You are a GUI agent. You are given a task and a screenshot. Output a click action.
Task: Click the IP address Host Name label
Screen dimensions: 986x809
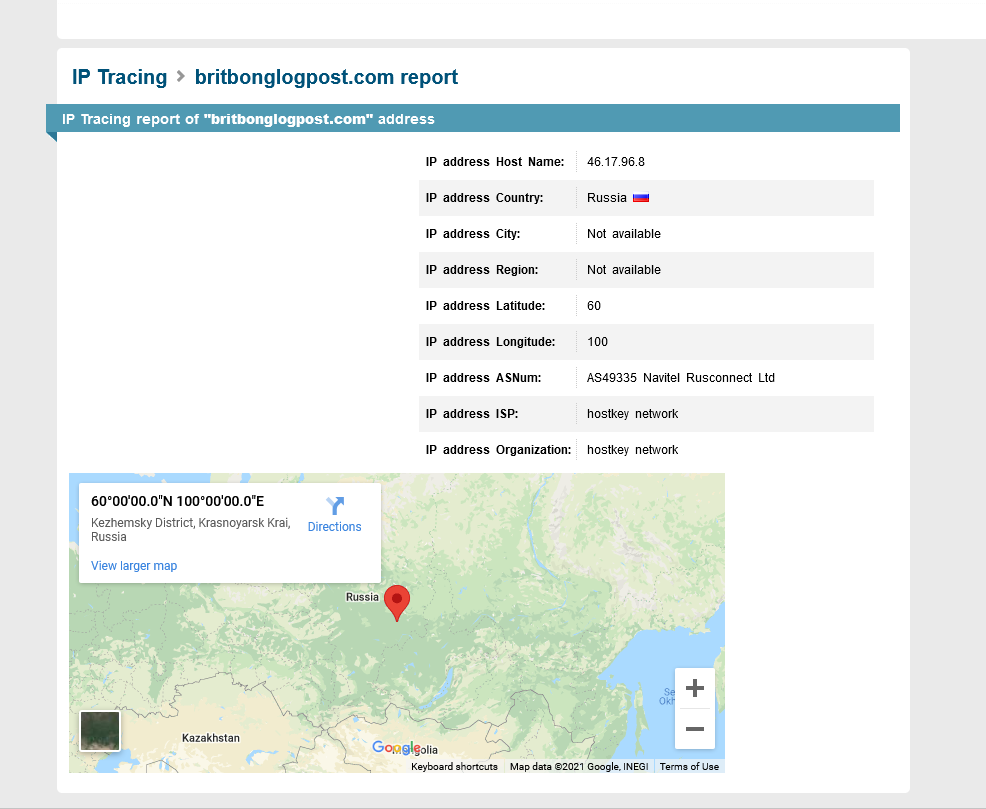coord(495,162)
